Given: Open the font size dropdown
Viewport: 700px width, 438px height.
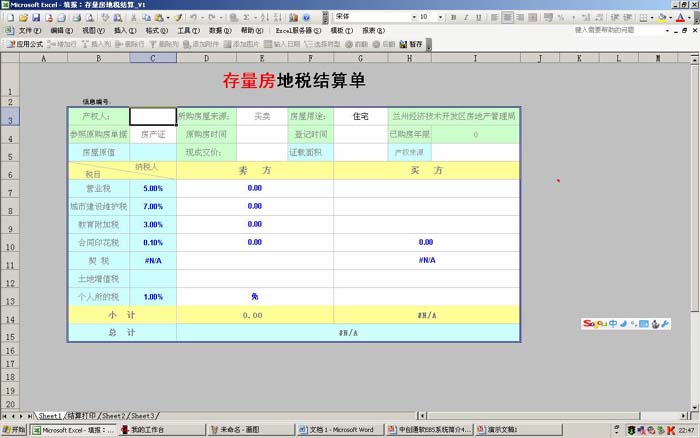Looking at the screenshot, I should click(x=441, y=18).
